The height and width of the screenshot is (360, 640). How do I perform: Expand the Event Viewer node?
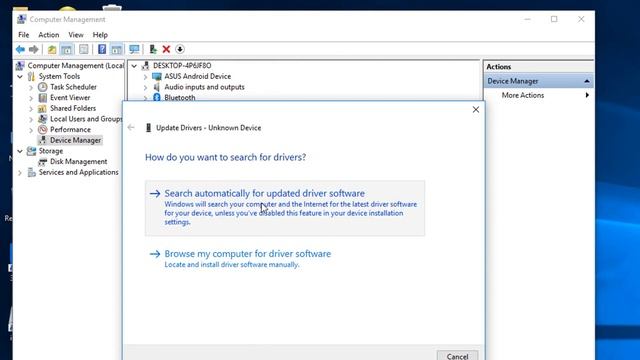pos(31,98)
